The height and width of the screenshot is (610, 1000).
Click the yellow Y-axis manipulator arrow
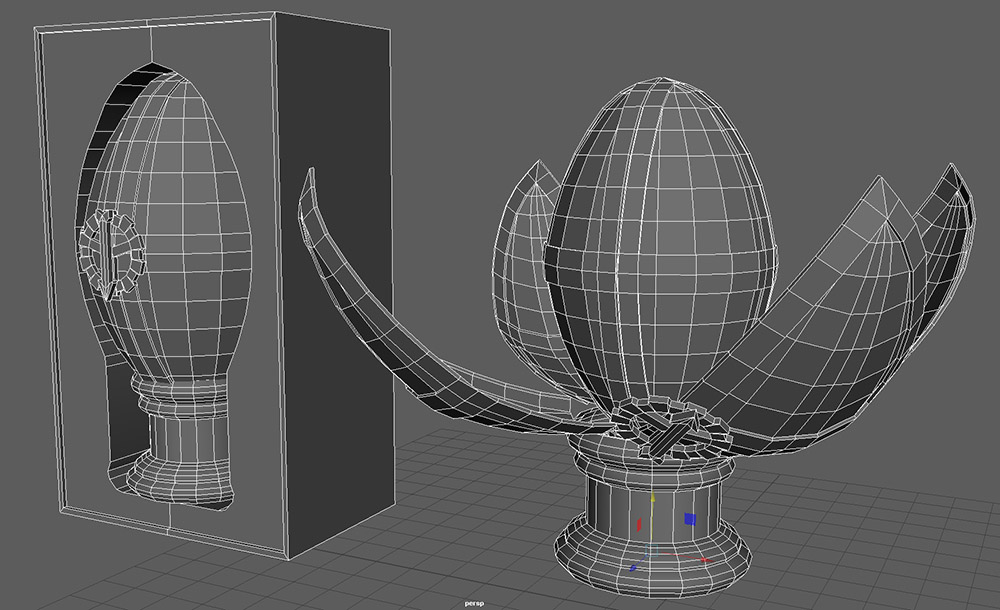652,496
